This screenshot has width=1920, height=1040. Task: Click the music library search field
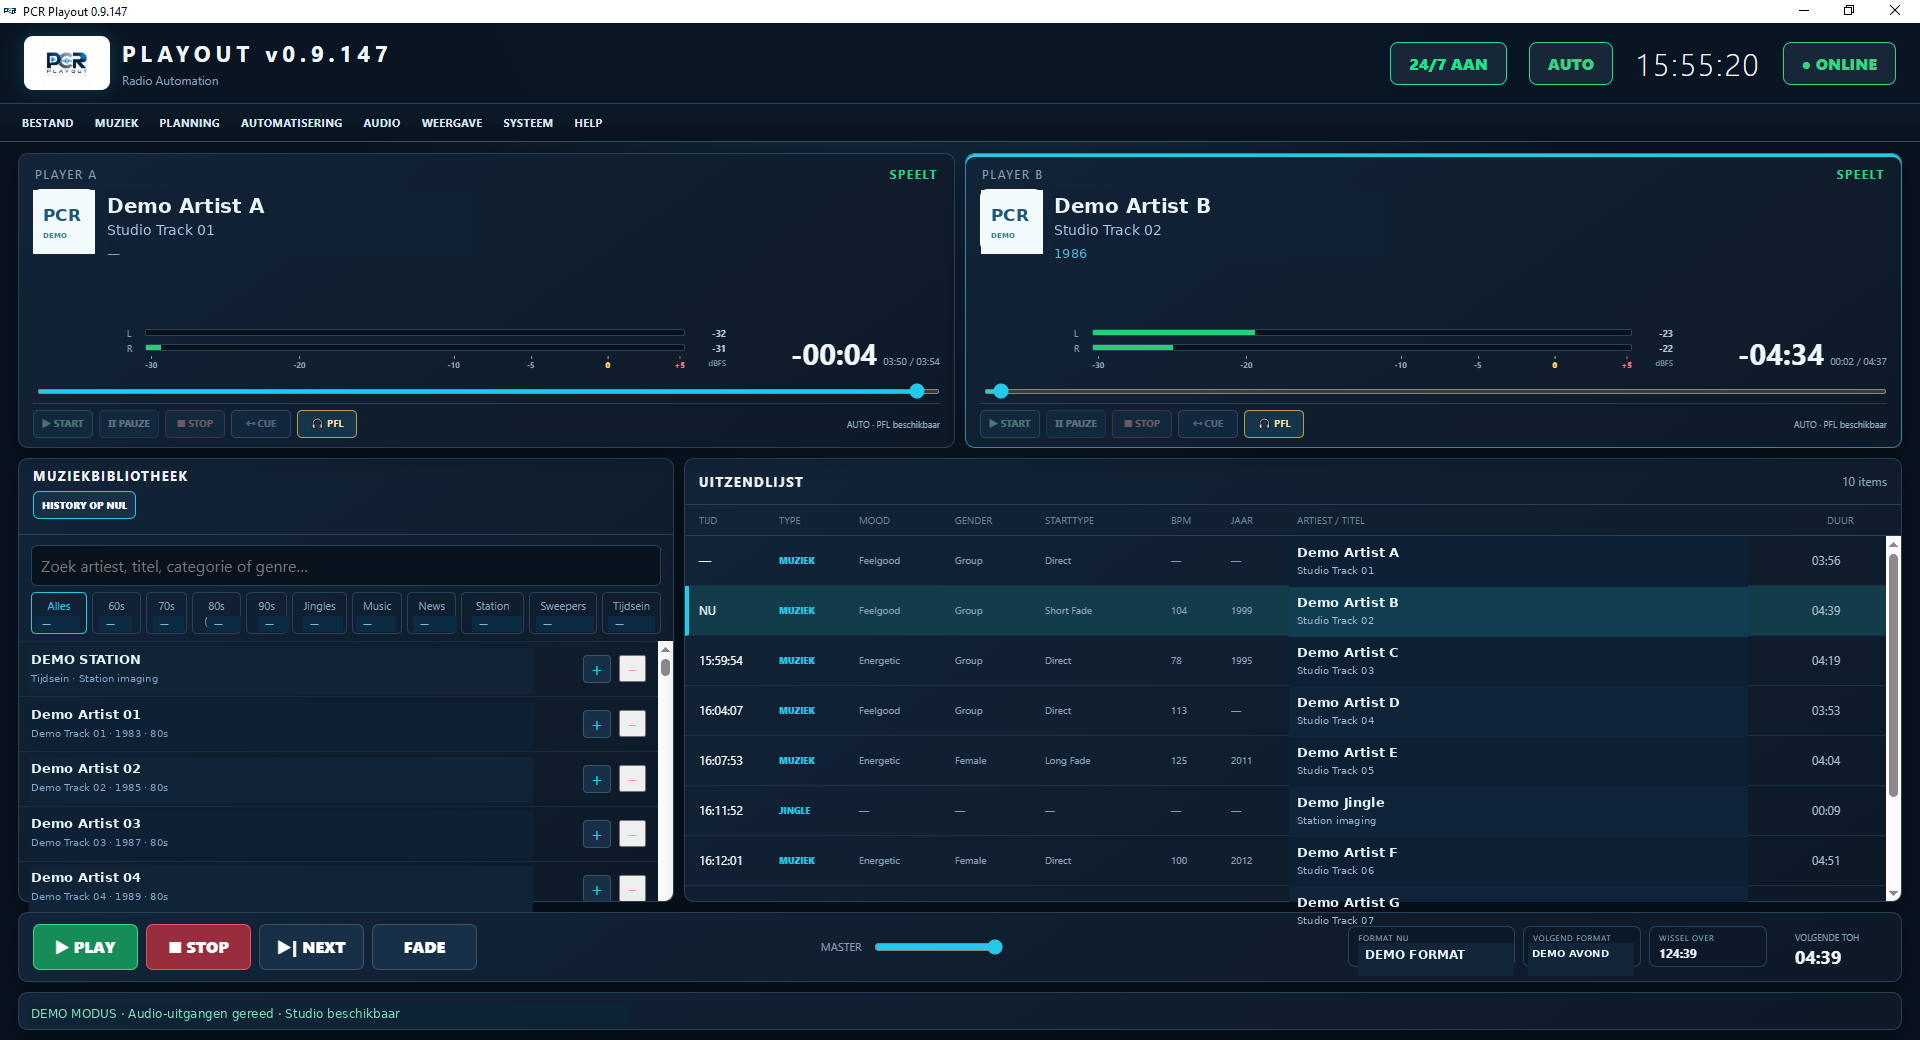click(346, 566)
